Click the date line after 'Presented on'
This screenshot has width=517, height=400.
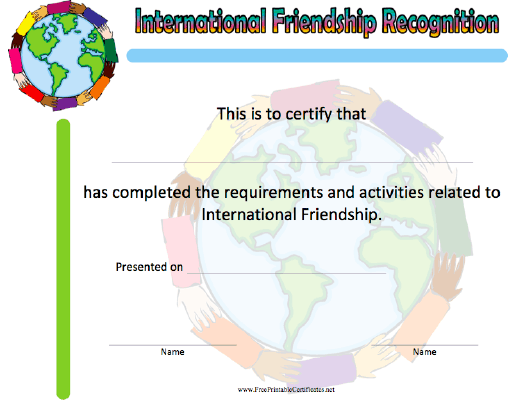pyautogui.click(x=286, y=273)
